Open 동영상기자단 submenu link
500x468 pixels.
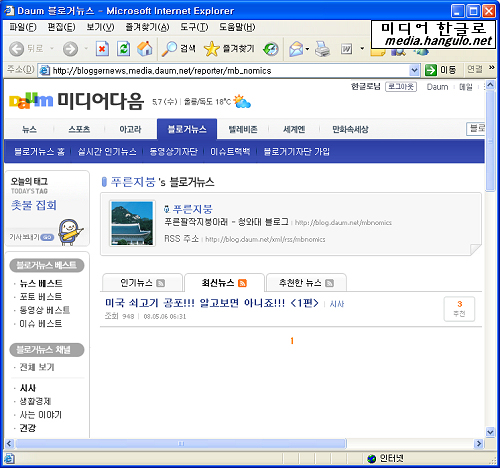click(173, 152)
